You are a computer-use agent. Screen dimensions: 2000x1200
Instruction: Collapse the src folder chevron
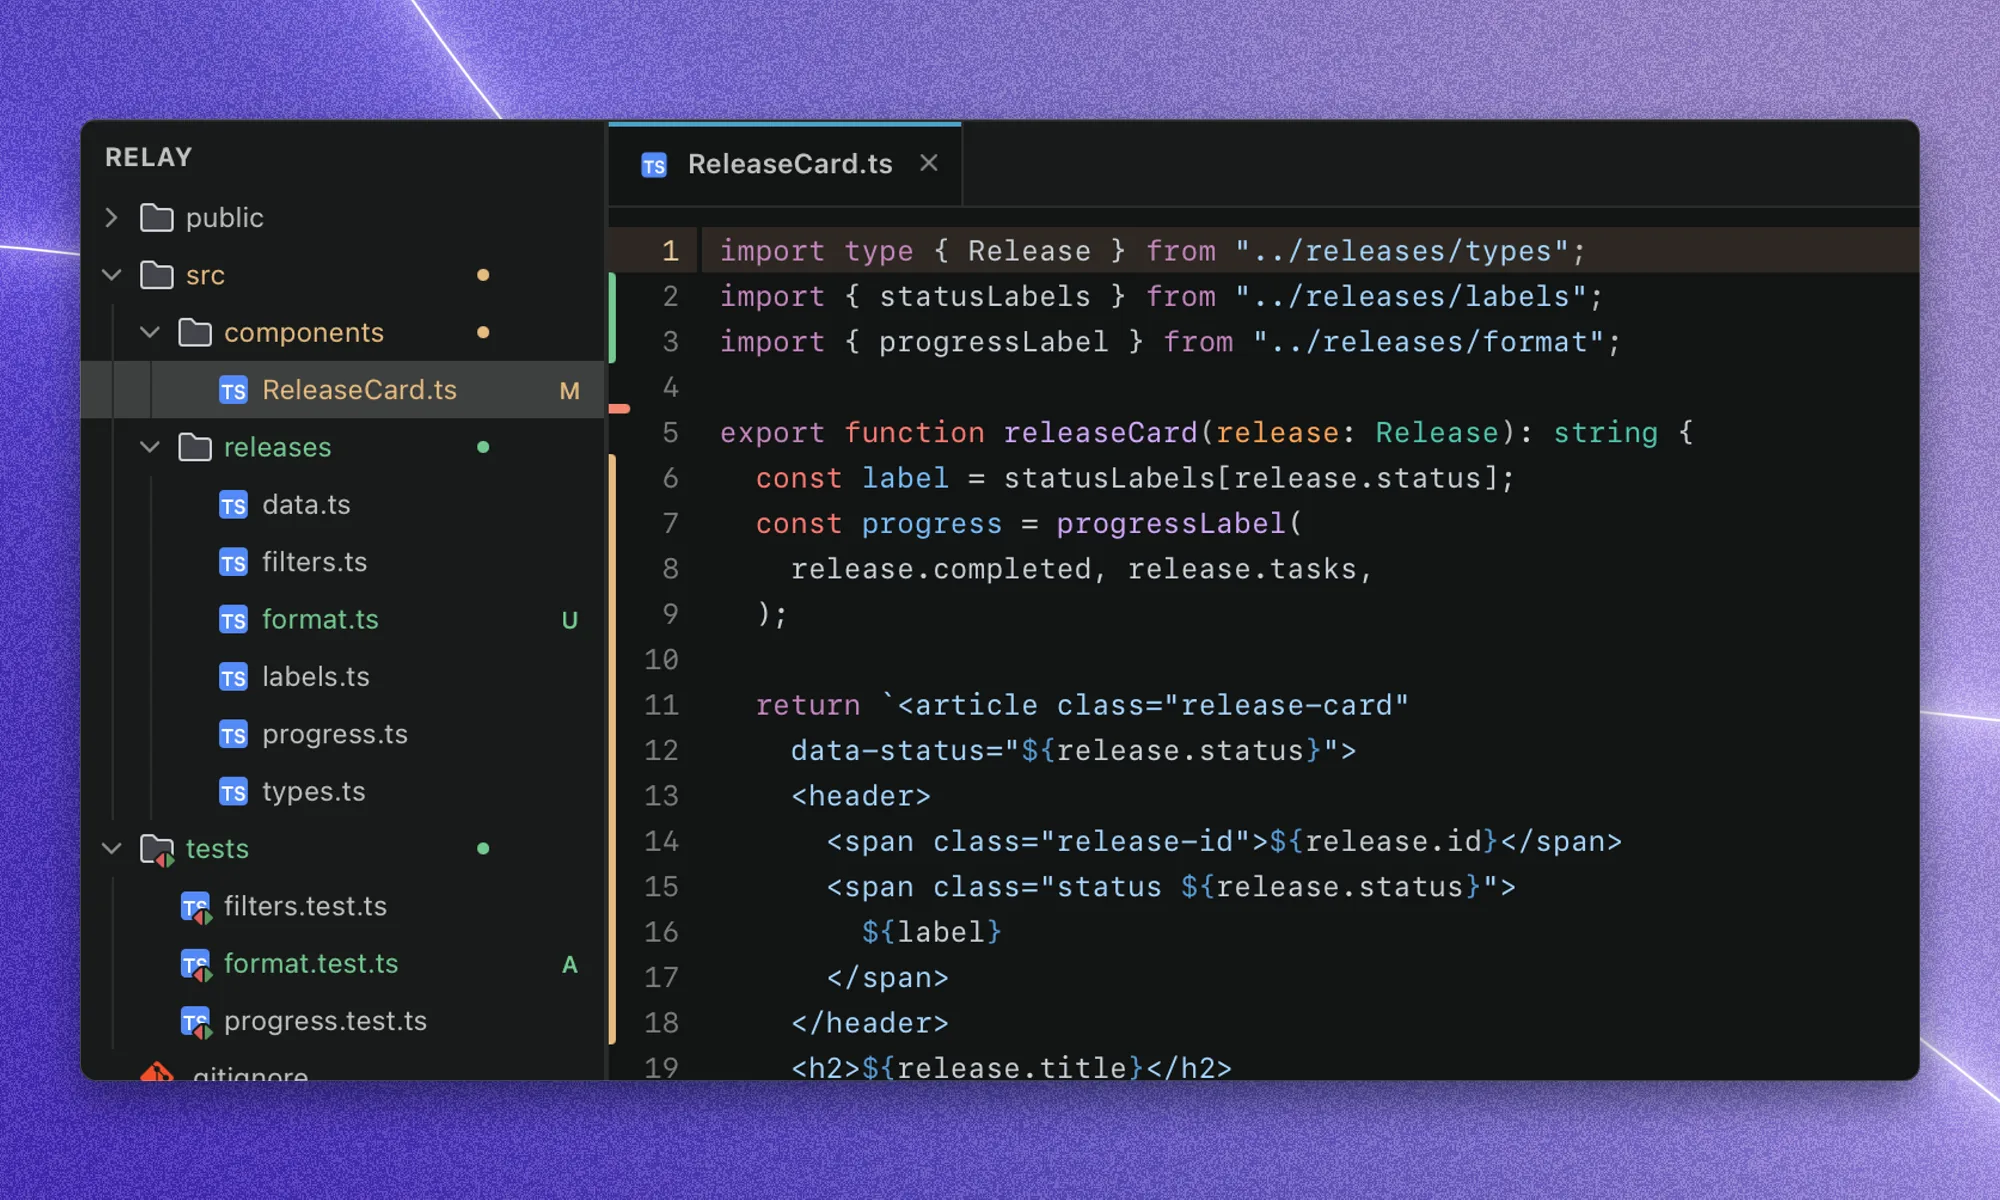(112, 274)
